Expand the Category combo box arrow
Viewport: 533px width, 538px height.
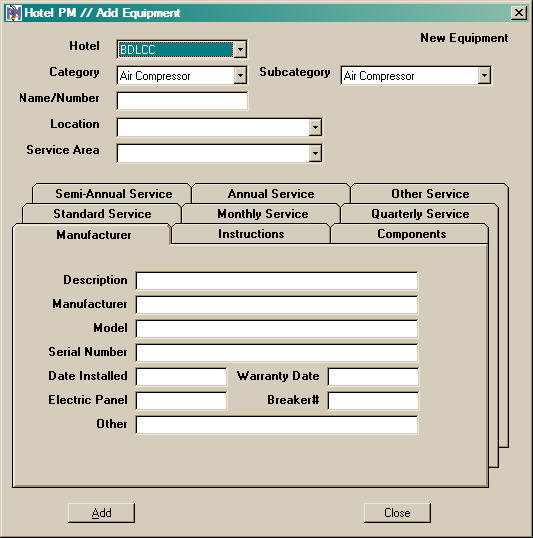(x=240, y=75)
